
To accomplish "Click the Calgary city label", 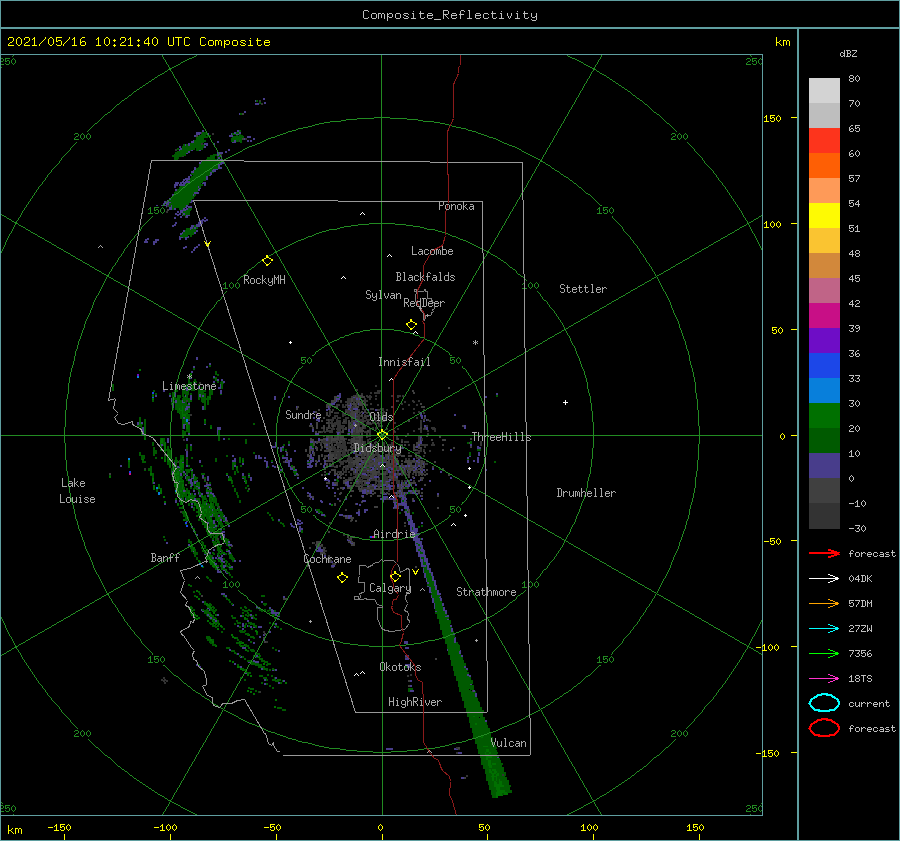I will tap(390, 588).
